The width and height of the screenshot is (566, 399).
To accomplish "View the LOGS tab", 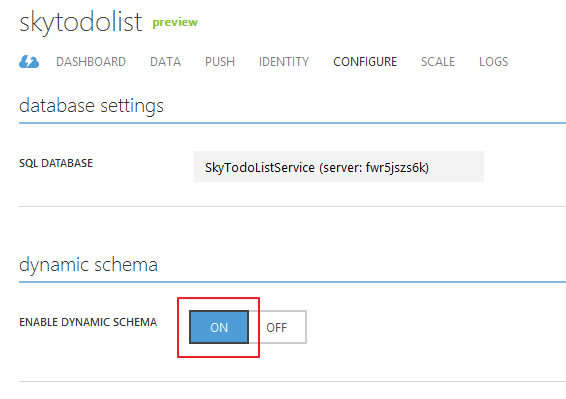I will 493,62.
